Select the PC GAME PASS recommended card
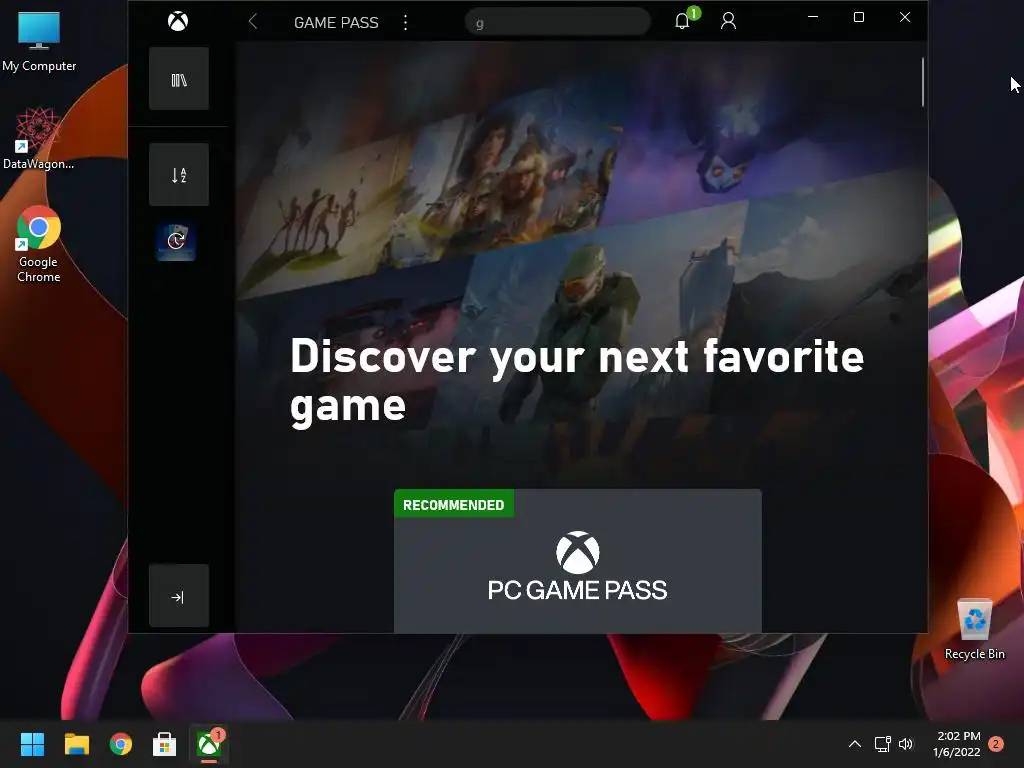The width and height of the screenshot is (1024, 768). click(577, 560)
